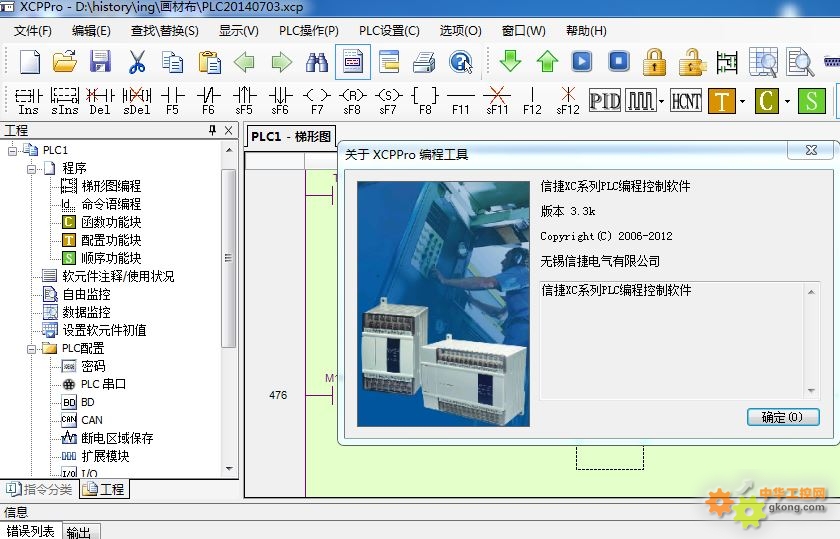The image size is (840, 539).
Task: Click the olive C function block icon
Action: 767,101
